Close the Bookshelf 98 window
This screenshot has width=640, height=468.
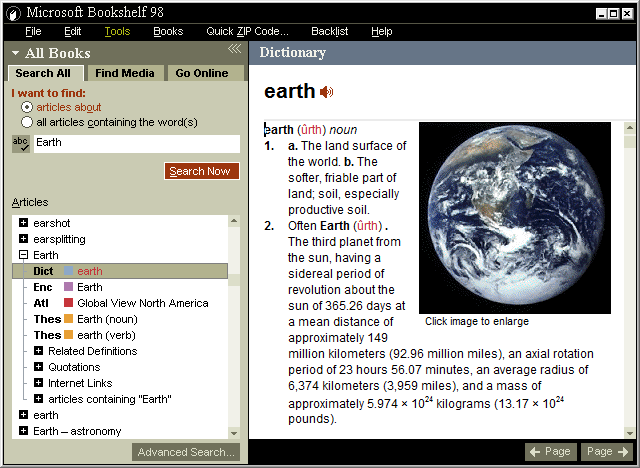[x=627, y=13]
